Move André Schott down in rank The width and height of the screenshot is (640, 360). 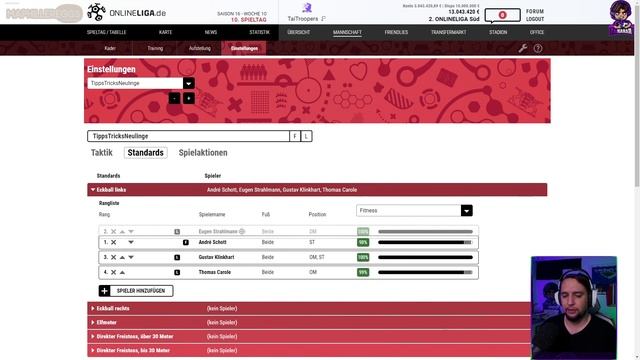[x=131, y=242]
